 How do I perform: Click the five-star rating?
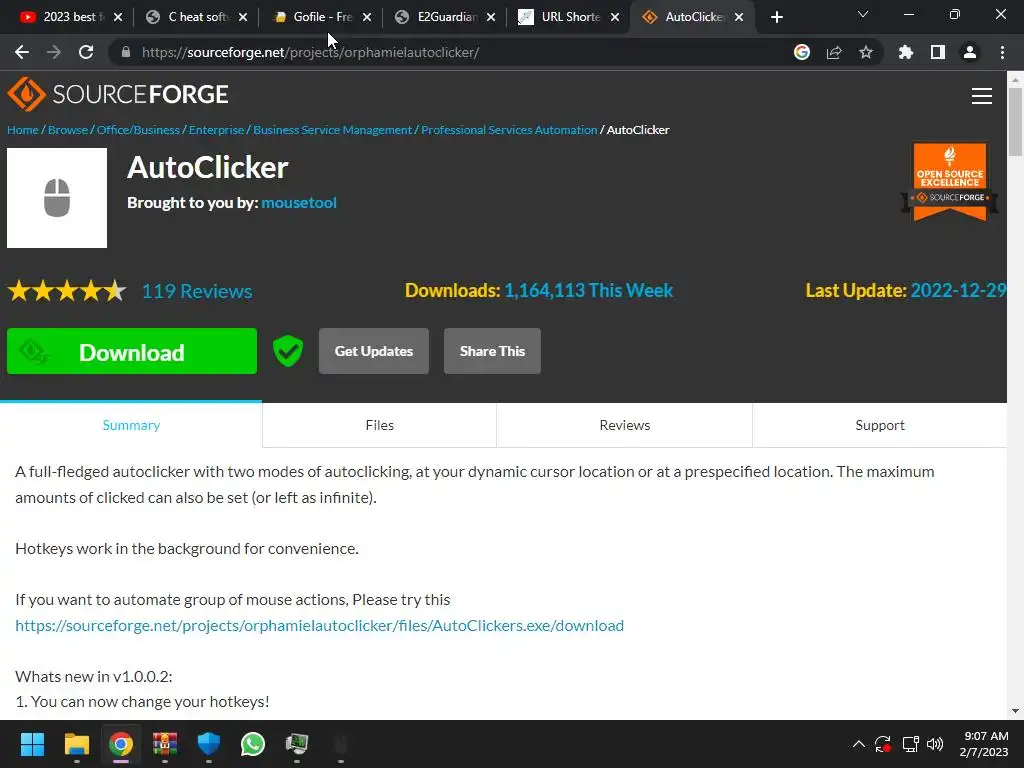(67, 291)
